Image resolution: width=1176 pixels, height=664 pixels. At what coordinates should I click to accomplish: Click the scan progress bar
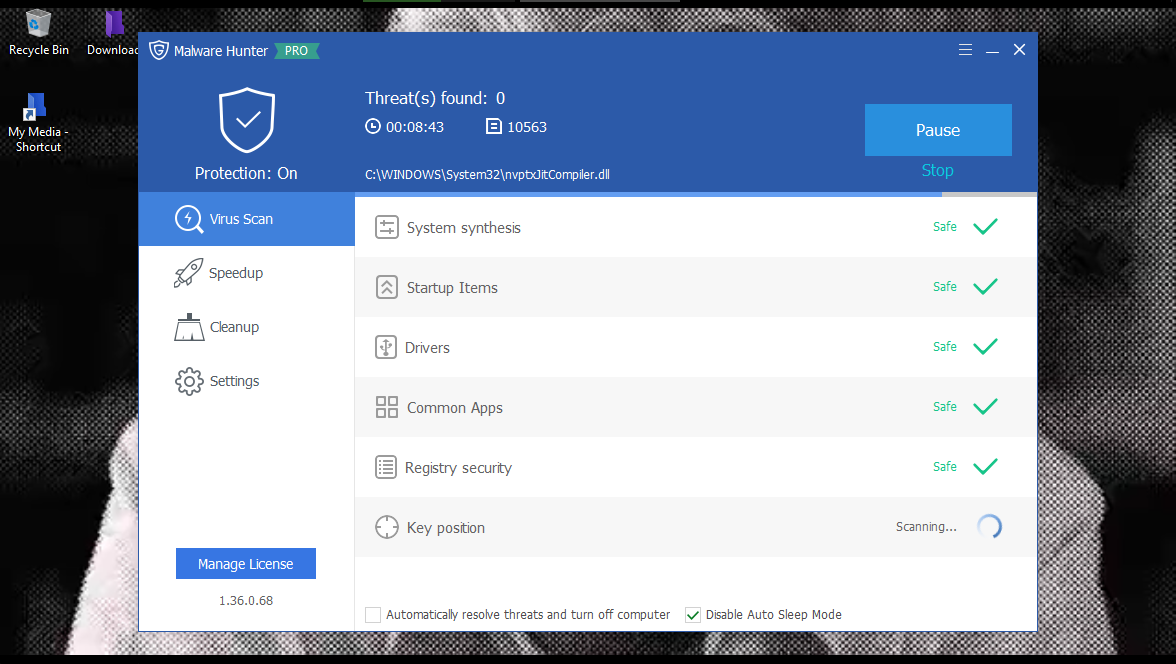click(696, 194)
